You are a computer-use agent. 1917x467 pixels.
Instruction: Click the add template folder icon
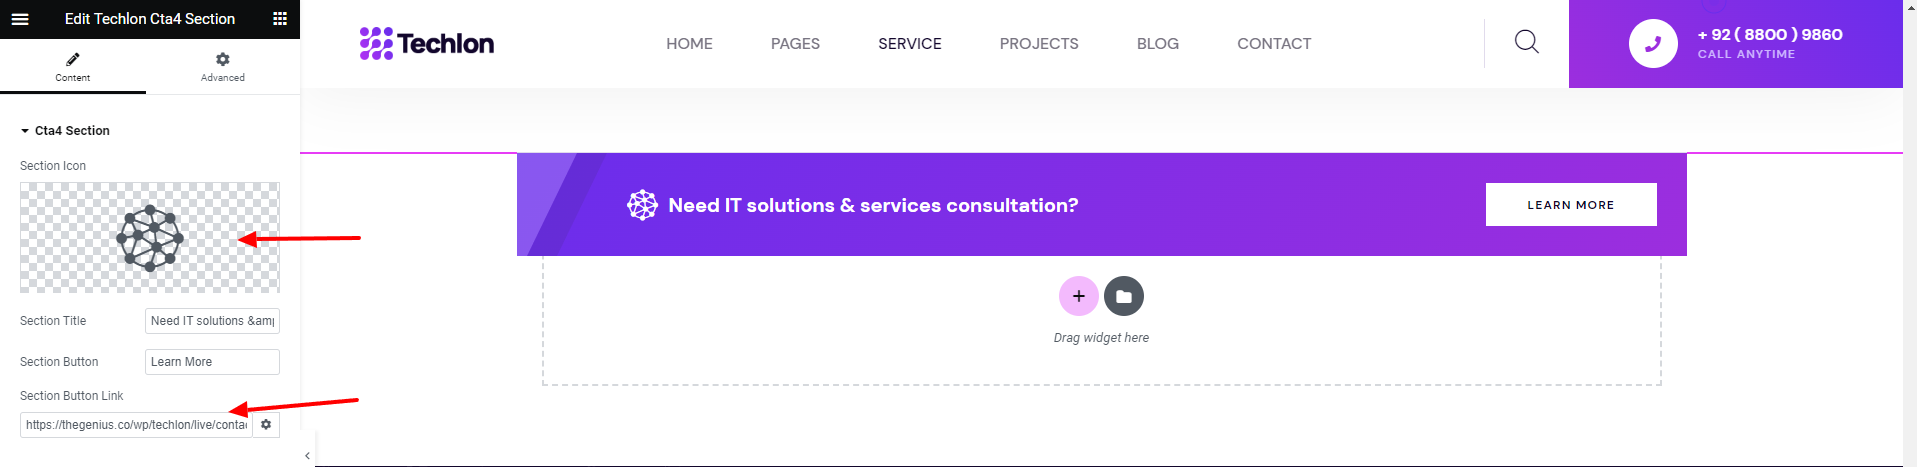(x=1124, y=296)
